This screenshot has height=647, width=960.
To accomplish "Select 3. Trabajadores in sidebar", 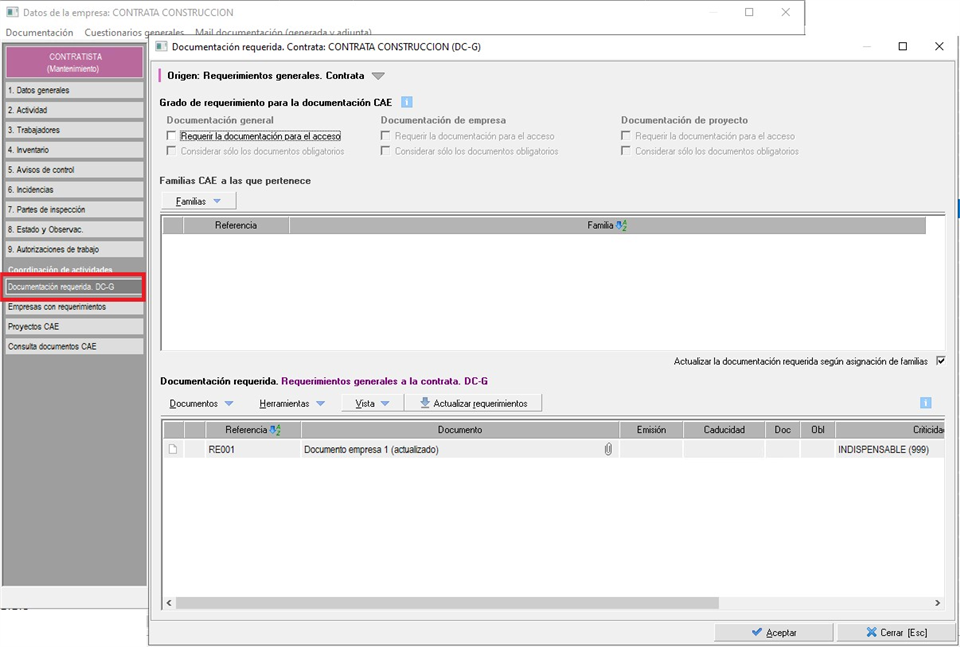I will 74,130.
